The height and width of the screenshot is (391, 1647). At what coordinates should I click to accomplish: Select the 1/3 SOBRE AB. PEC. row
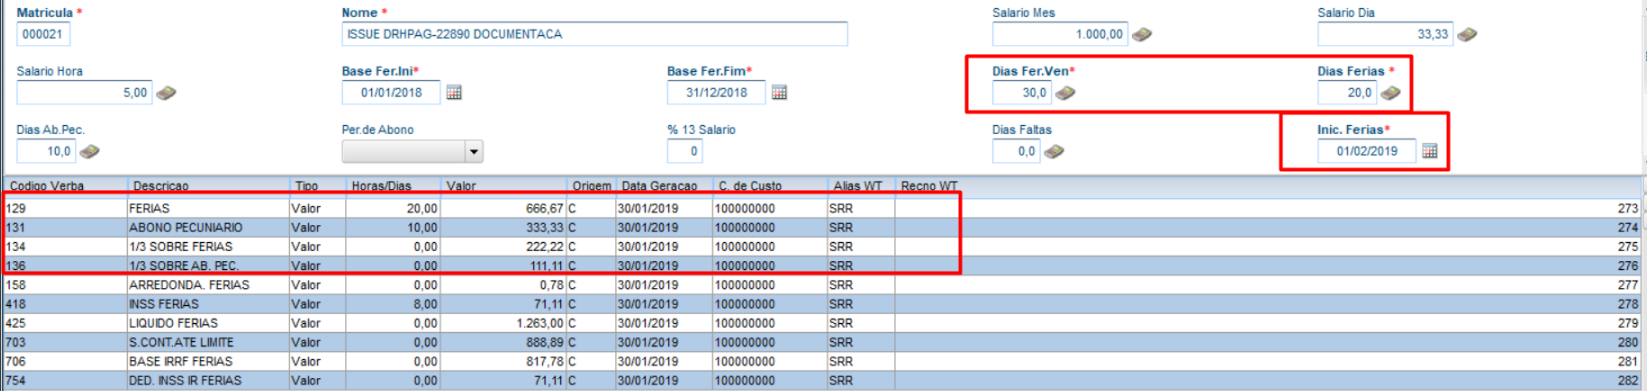coord(823,266)
